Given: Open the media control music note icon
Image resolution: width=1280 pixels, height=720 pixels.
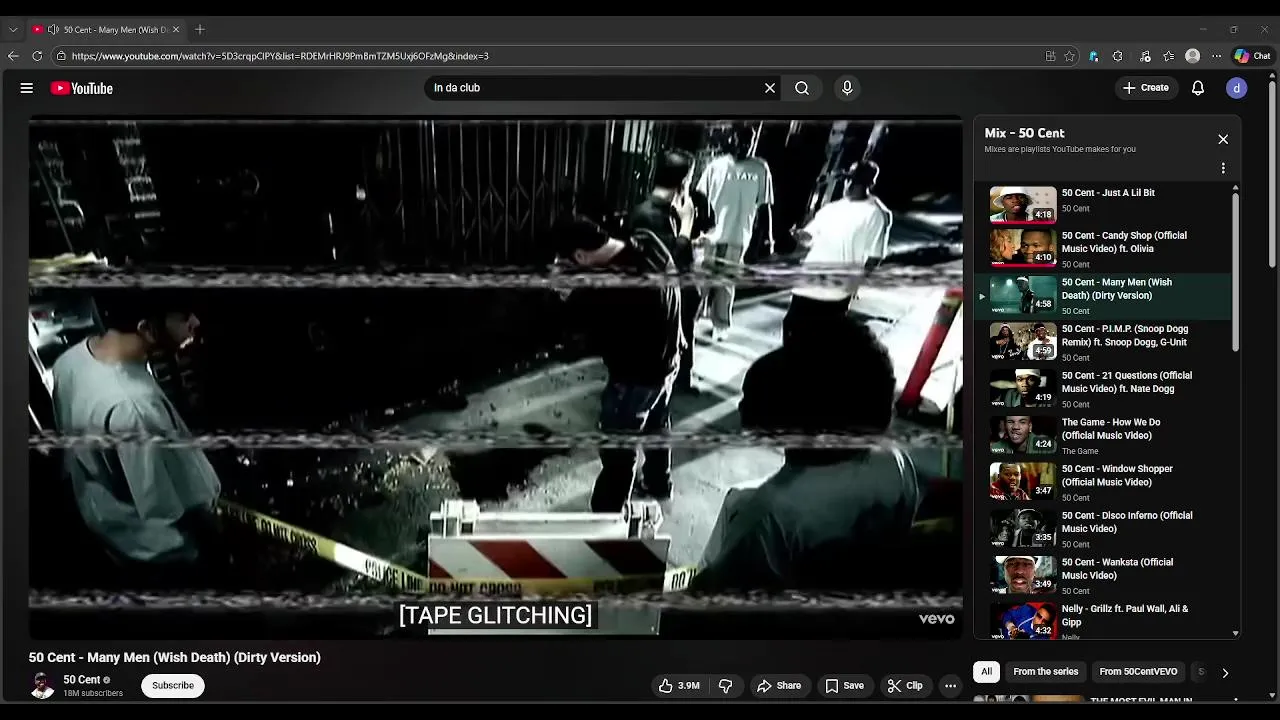Looking at the screenshot, I should point(1145,56).
